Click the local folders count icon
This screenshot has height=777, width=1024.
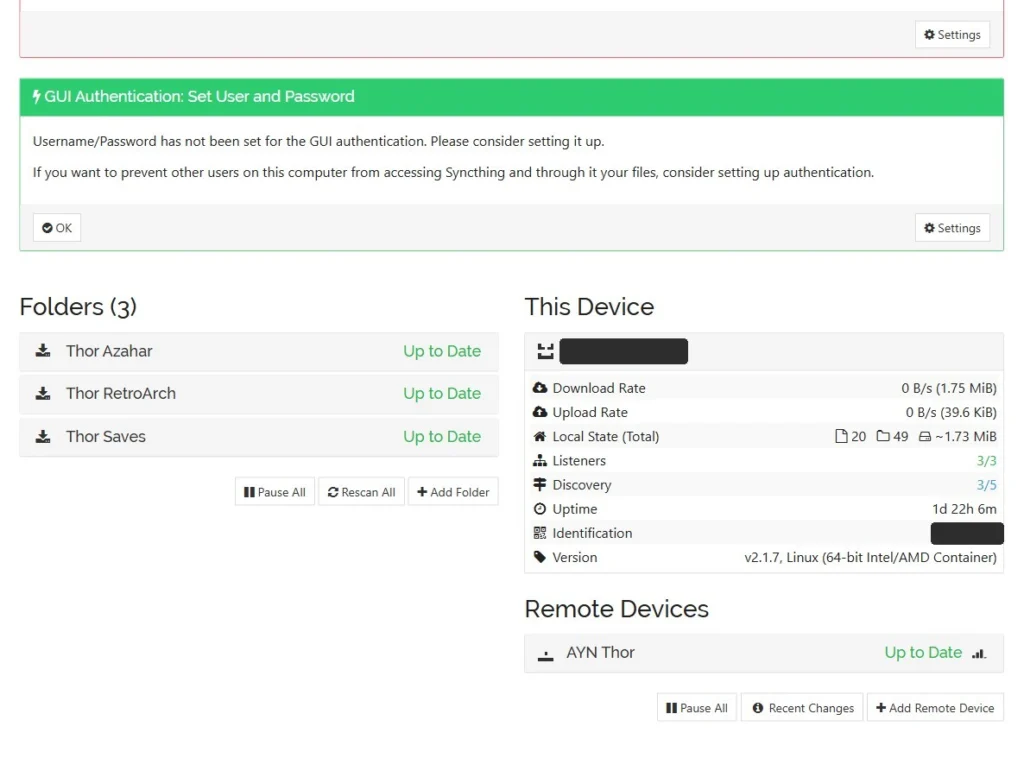883,436
